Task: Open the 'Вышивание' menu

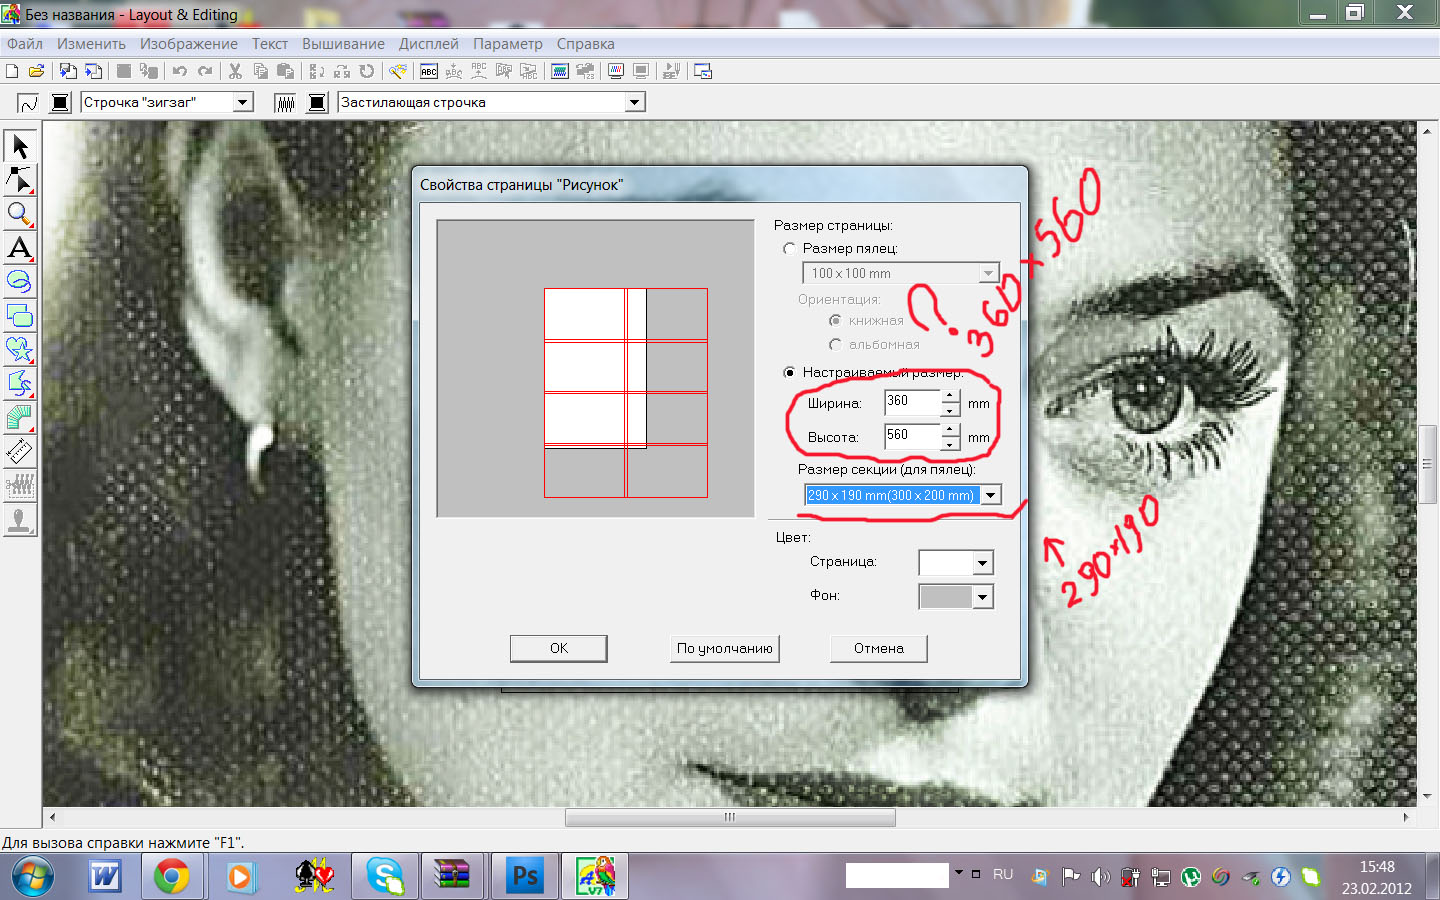Action: (x=343, y=44)
